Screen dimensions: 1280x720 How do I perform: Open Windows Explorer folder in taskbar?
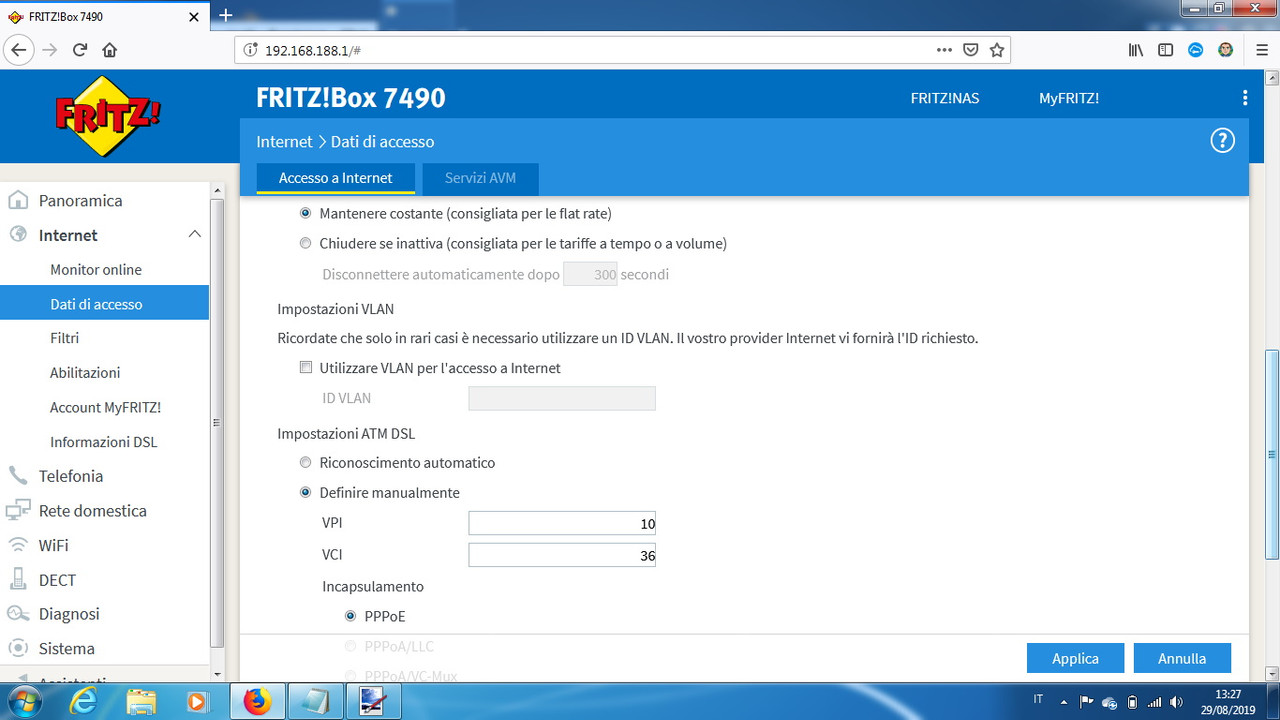[142, 702]
